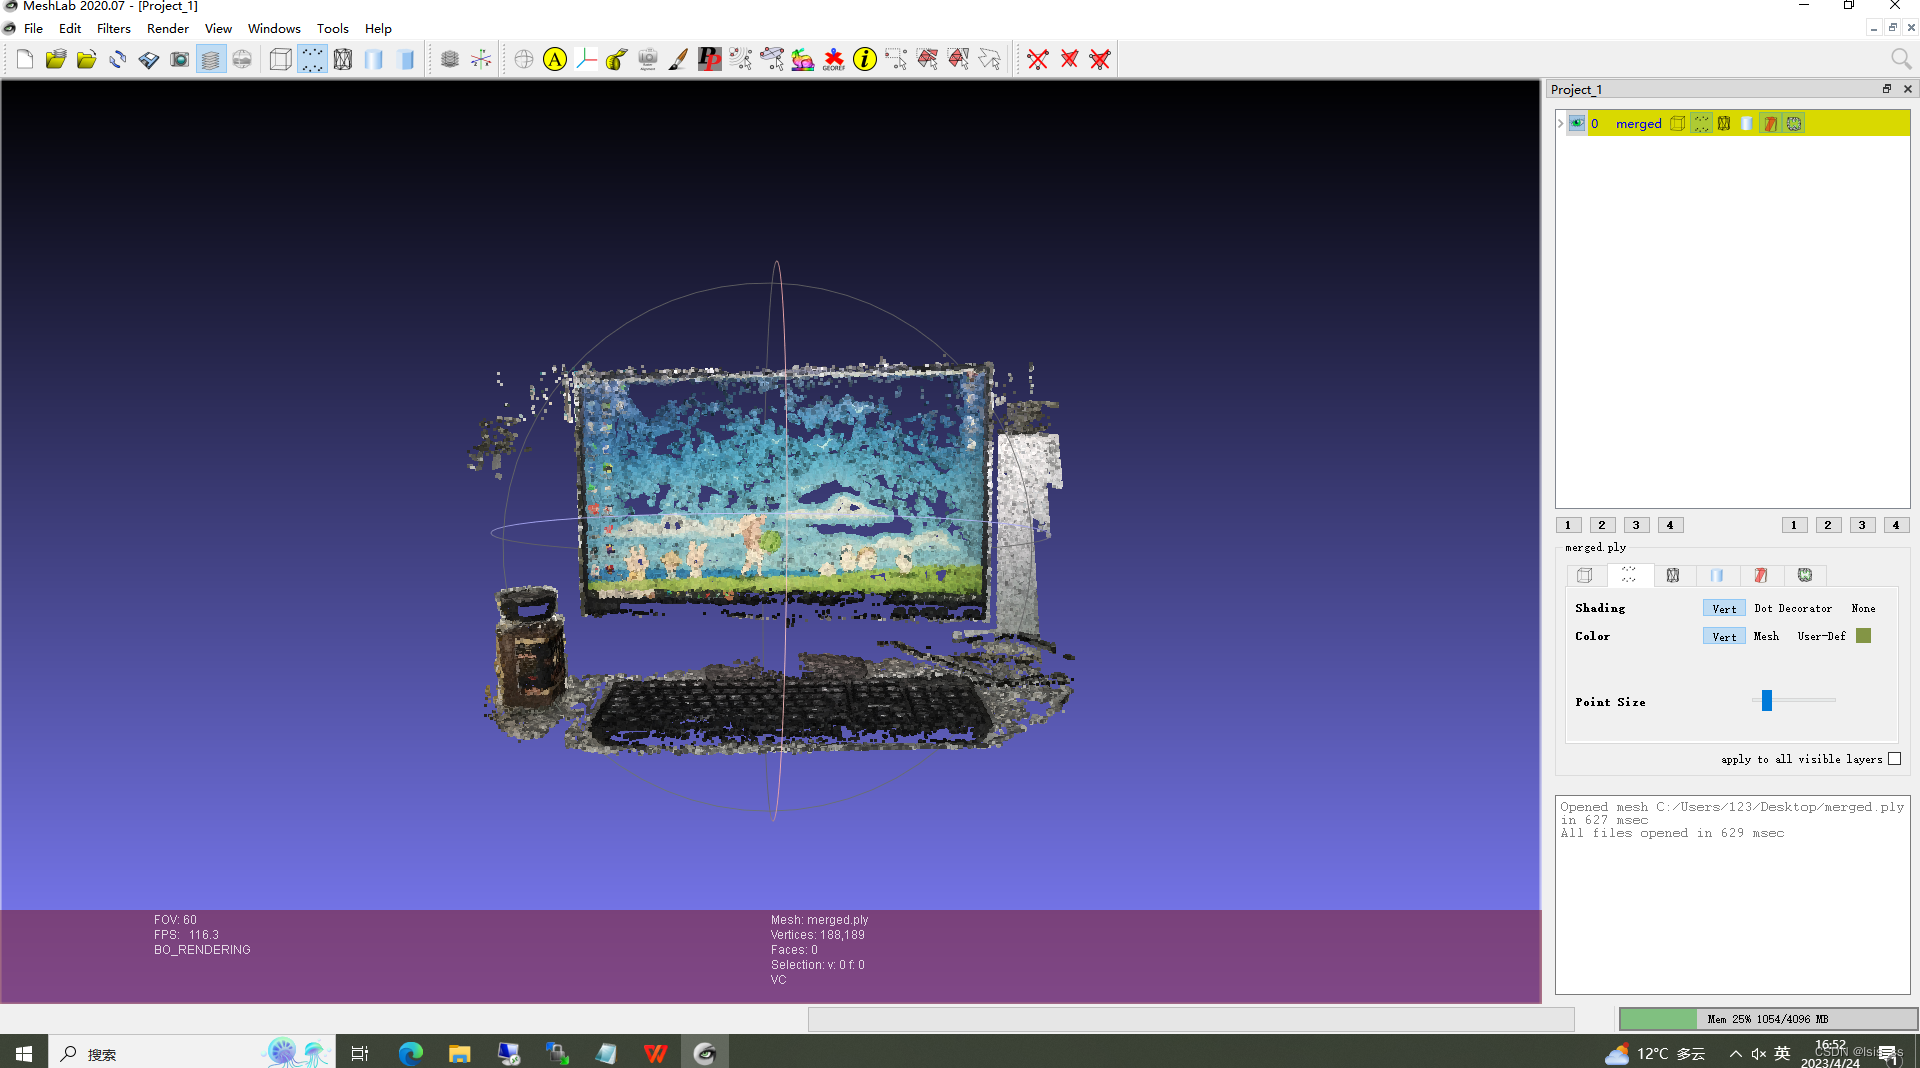Viewport: 1920px width, 1068px height.
Task: Click the yellow Get Info tool icon
Action: click(865, 60)
